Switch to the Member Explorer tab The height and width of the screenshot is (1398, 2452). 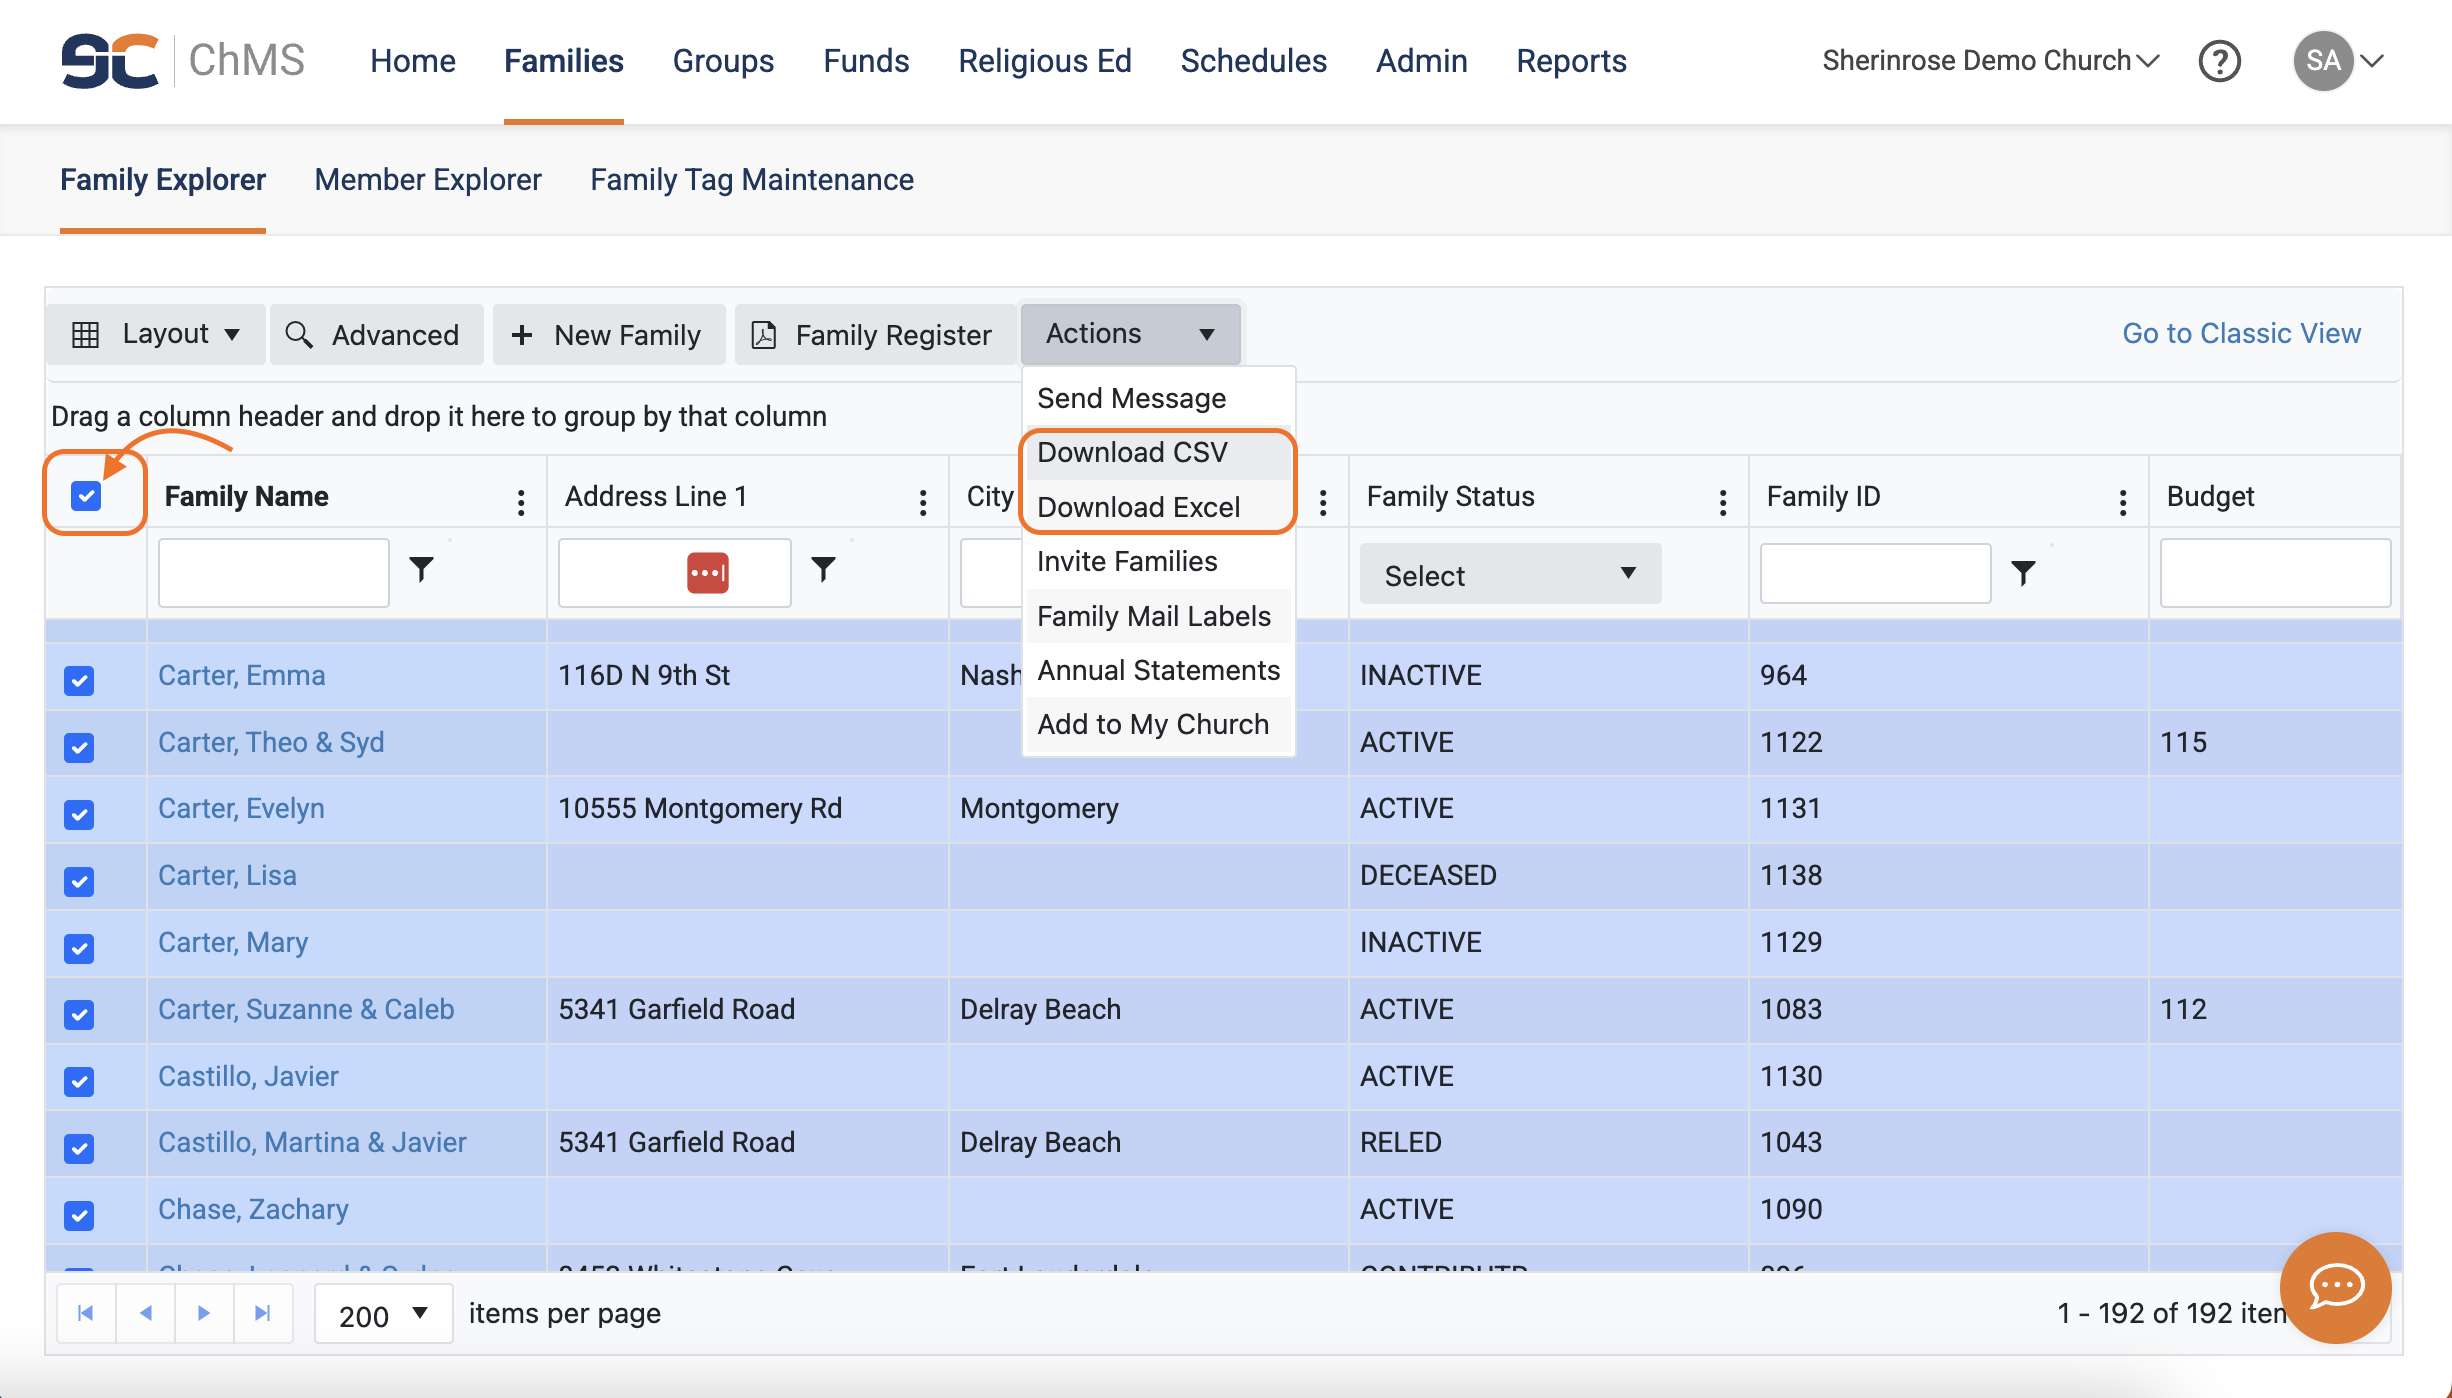[x=427, y=180]
